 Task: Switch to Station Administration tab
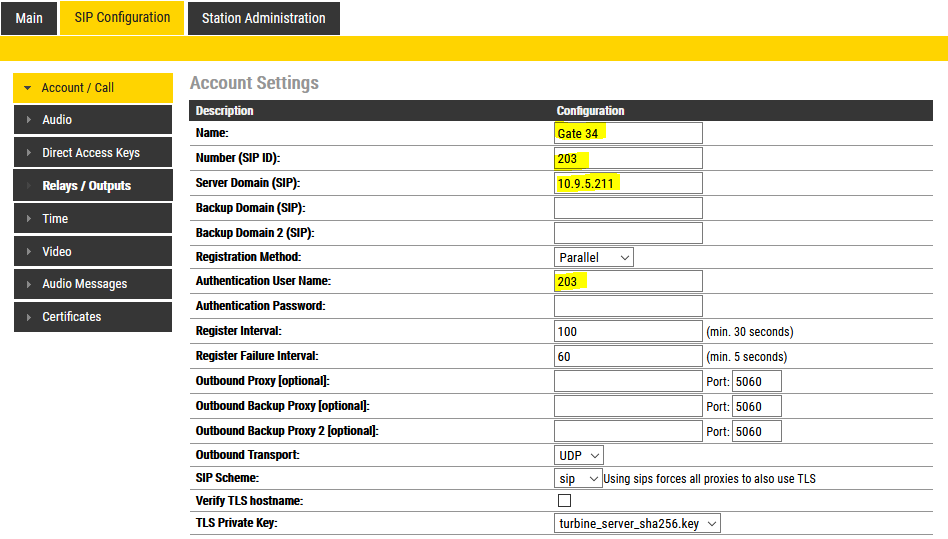pyautogui.click(x=263, y=18)
